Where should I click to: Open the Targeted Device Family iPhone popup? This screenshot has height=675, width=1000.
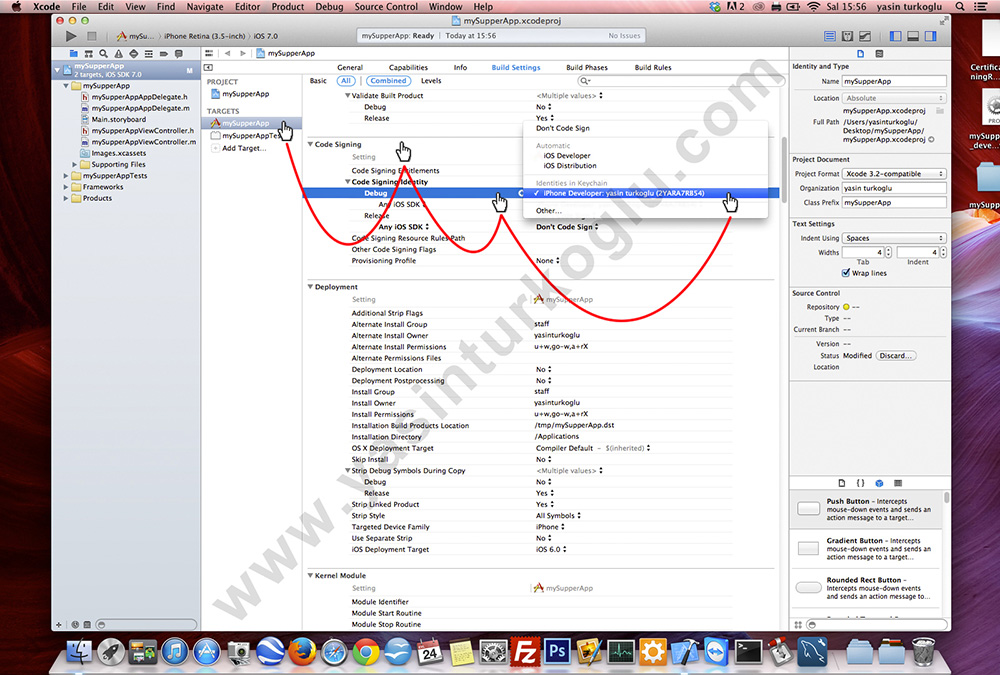[x=550, y=527]
